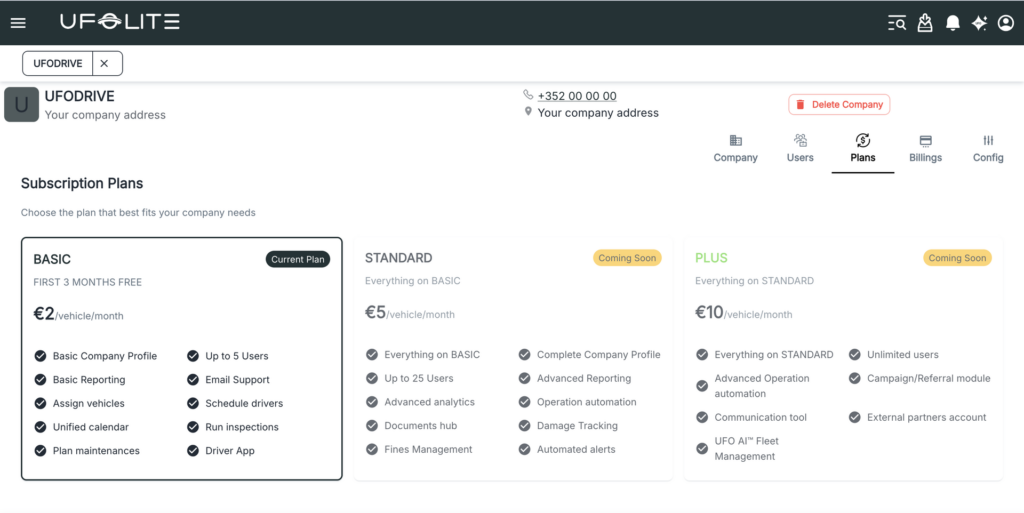
Task: Go to the Users tab
Action: [x=800, y=149]
